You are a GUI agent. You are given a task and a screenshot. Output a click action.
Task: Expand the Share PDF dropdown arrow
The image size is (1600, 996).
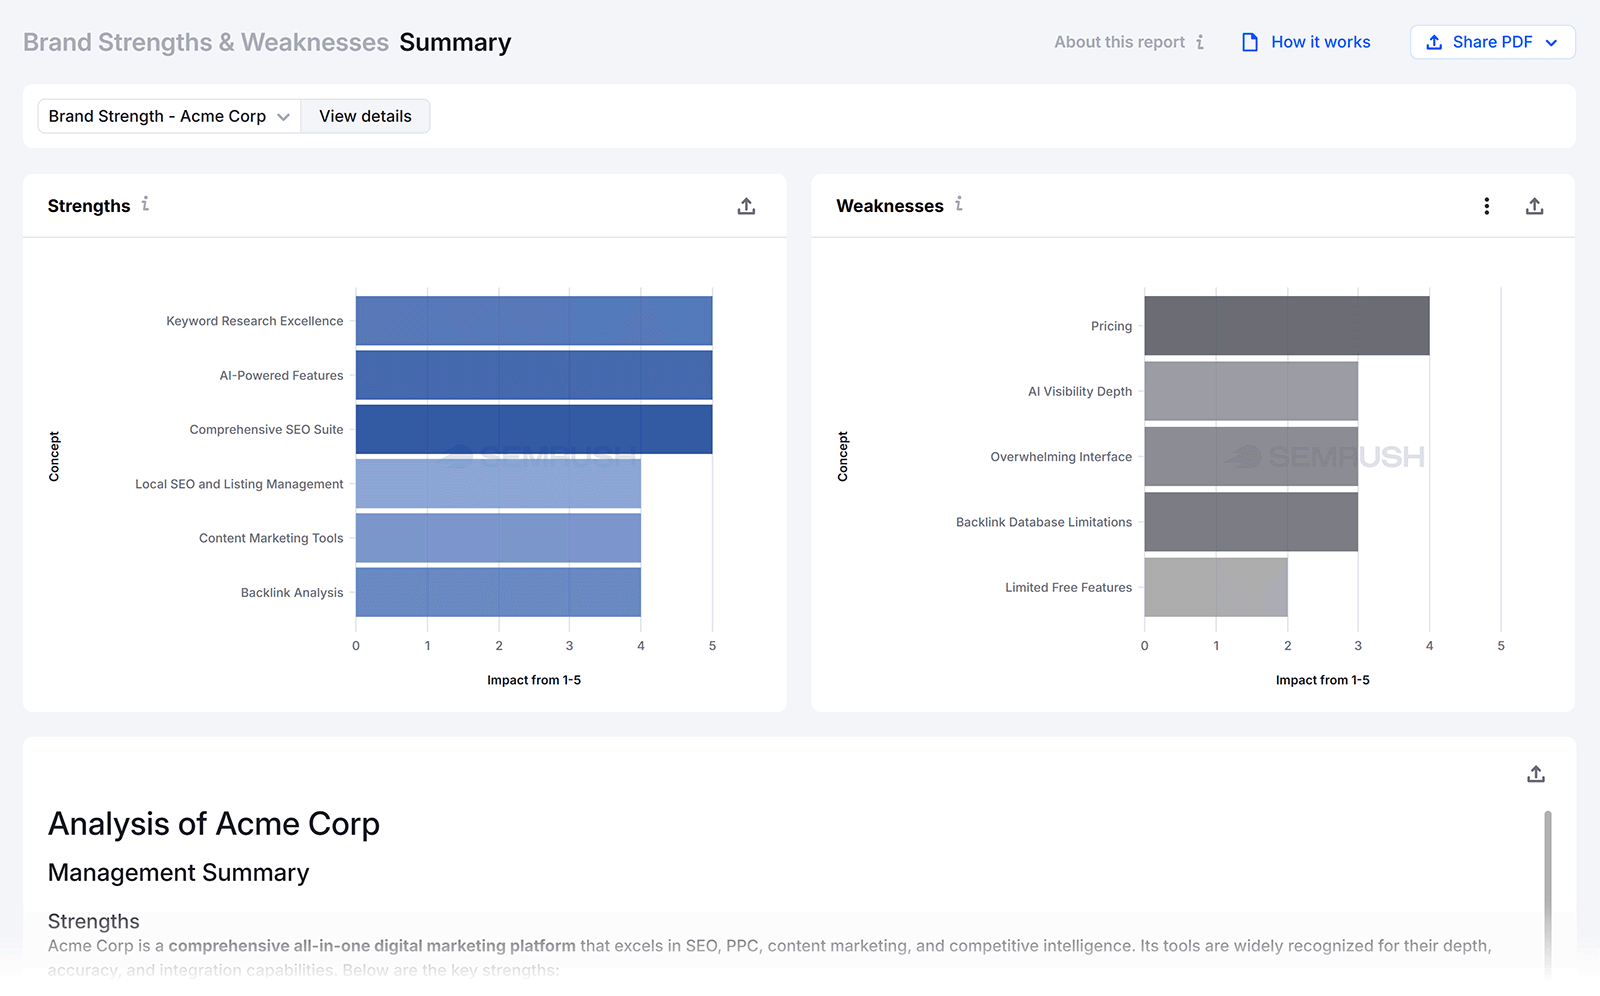pyautogui.click(x=1551, y=42)
